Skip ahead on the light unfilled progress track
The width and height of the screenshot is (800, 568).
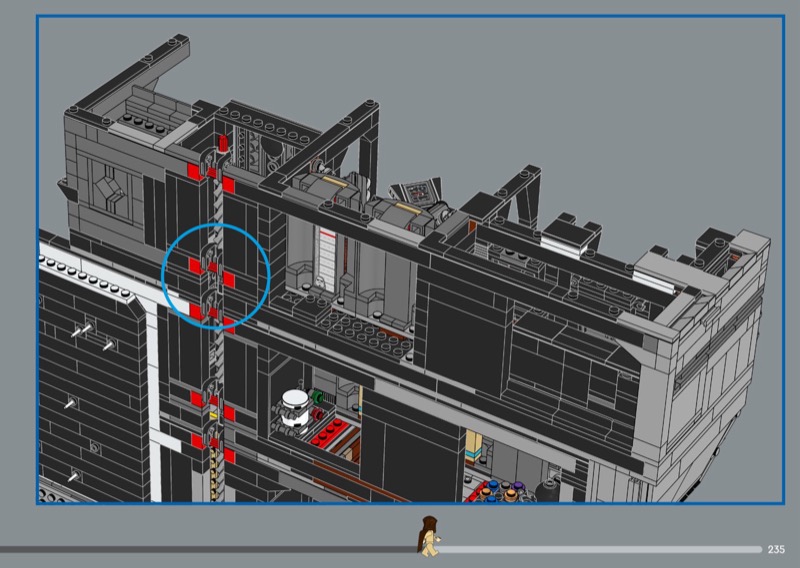coord(600,549)
